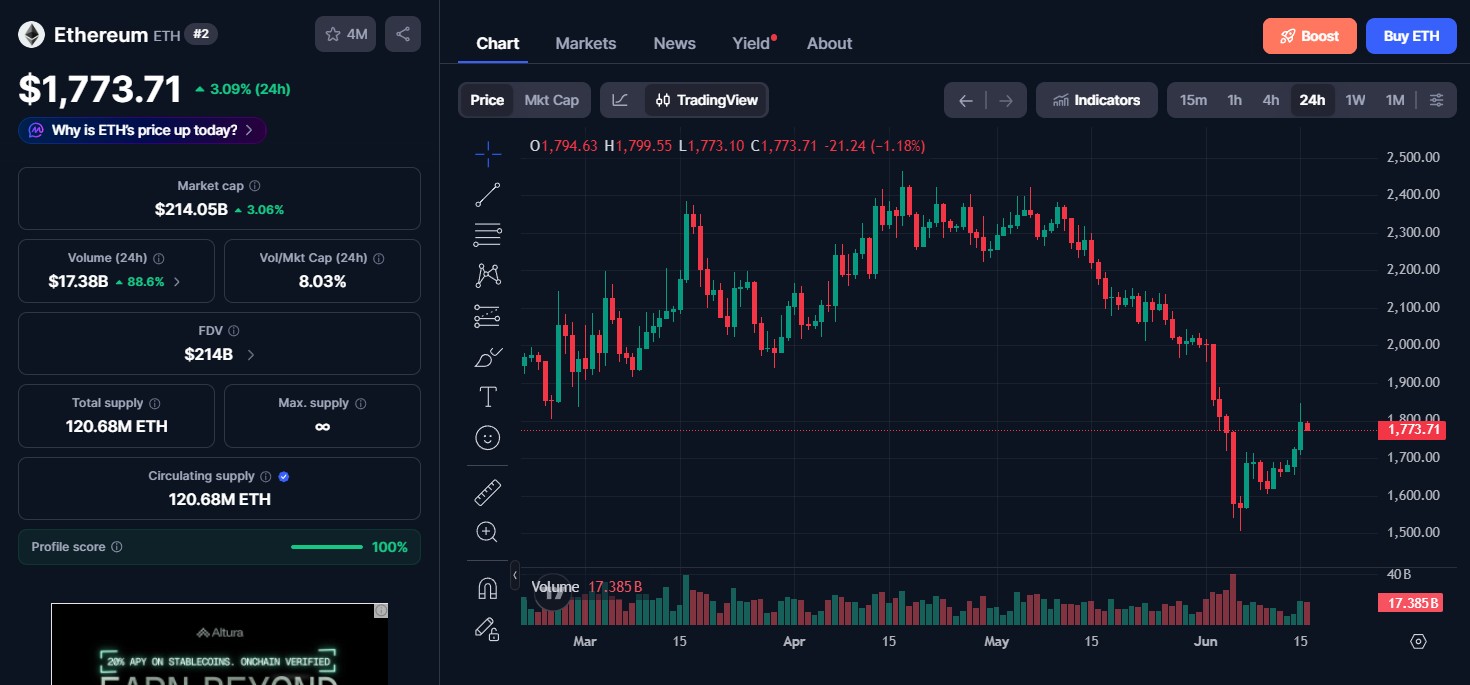Screen dimensions: 1470x685
Task: Select the text annotation tool
Action: pyautogui.click(x=488, y=397)
